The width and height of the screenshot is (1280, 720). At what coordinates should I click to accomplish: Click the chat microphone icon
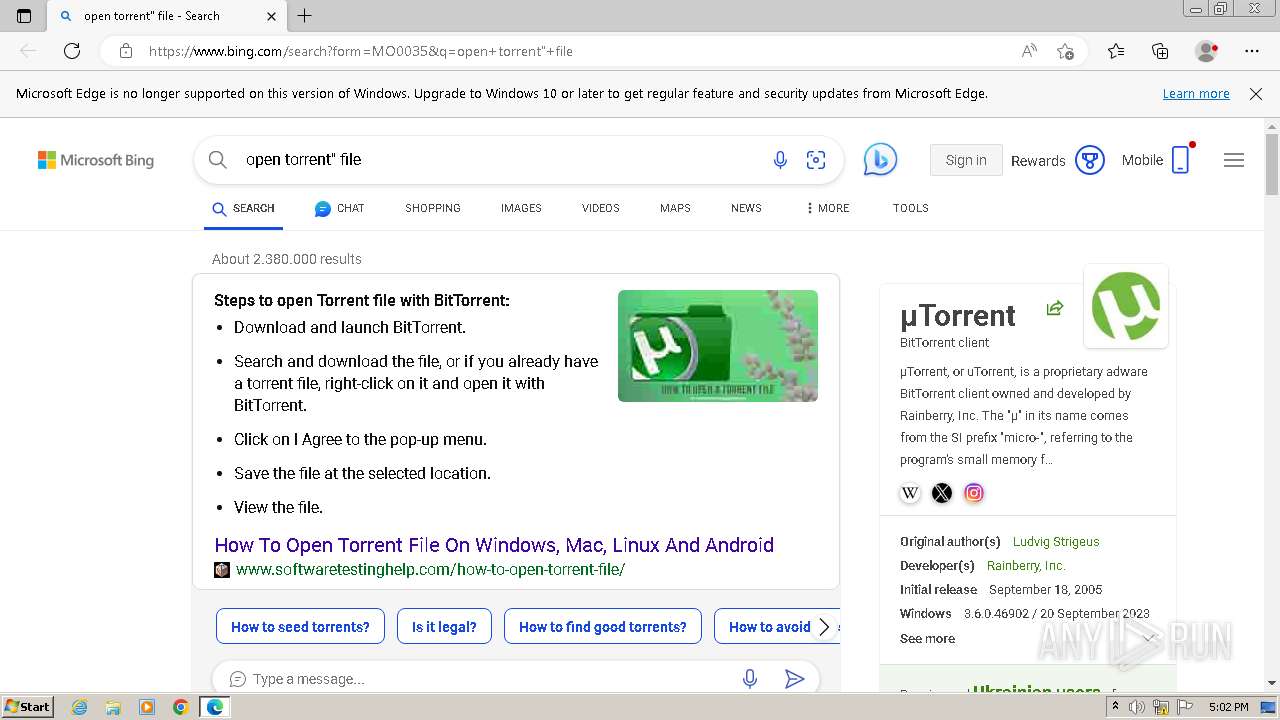coord(750,679)
